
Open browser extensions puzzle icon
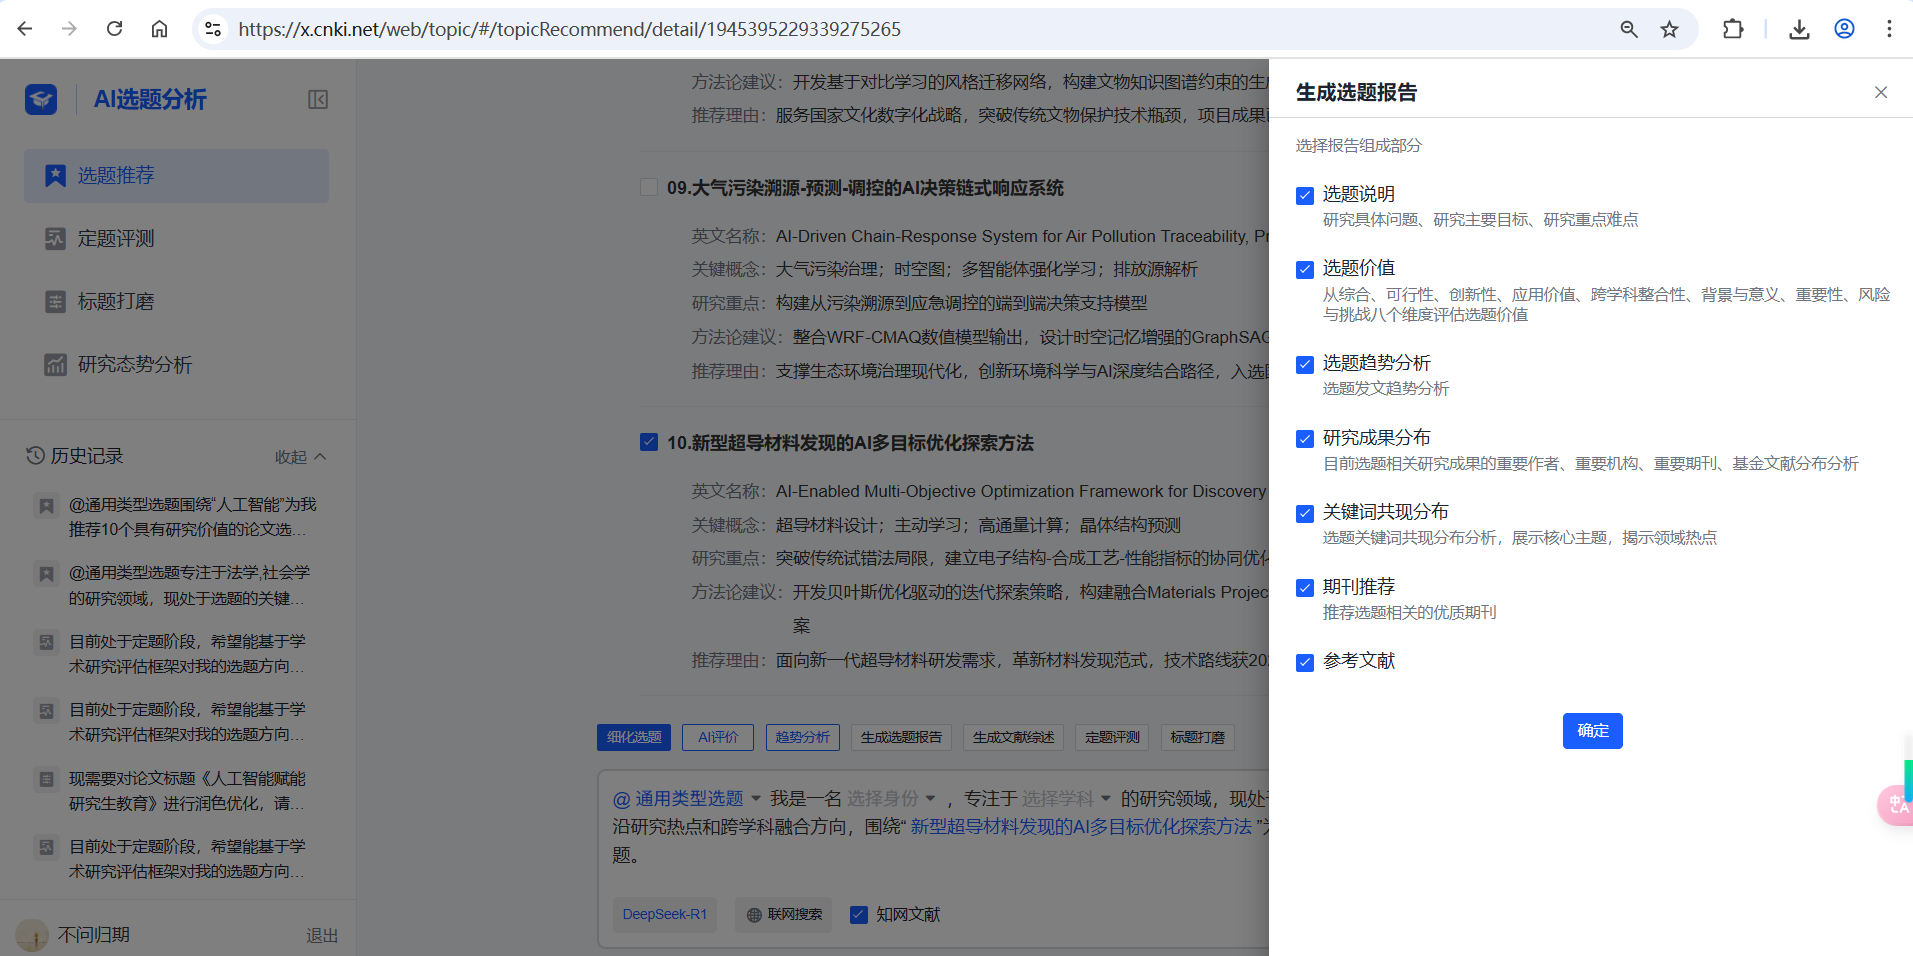point(1733,29)
